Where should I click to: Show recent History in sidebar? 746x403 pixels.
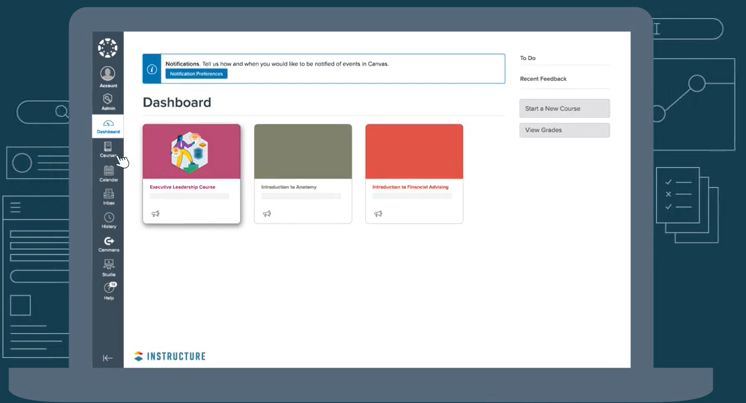[108, 220]
